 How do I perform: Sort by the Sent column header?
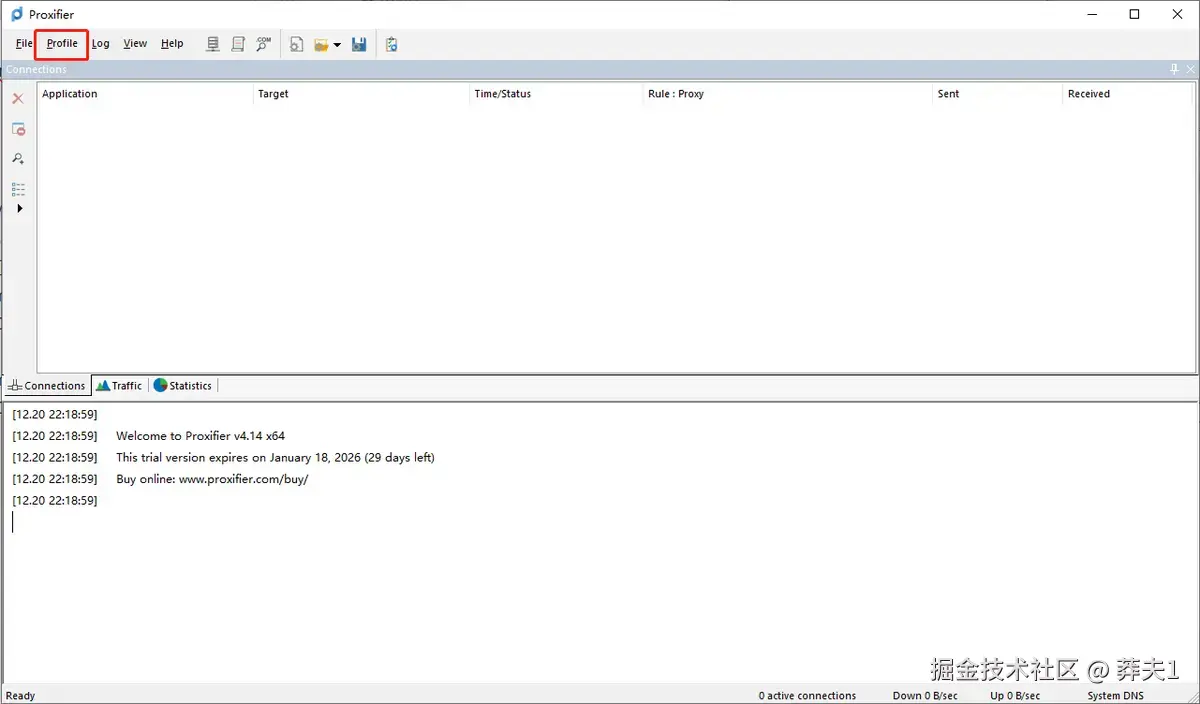coord(998,94)
